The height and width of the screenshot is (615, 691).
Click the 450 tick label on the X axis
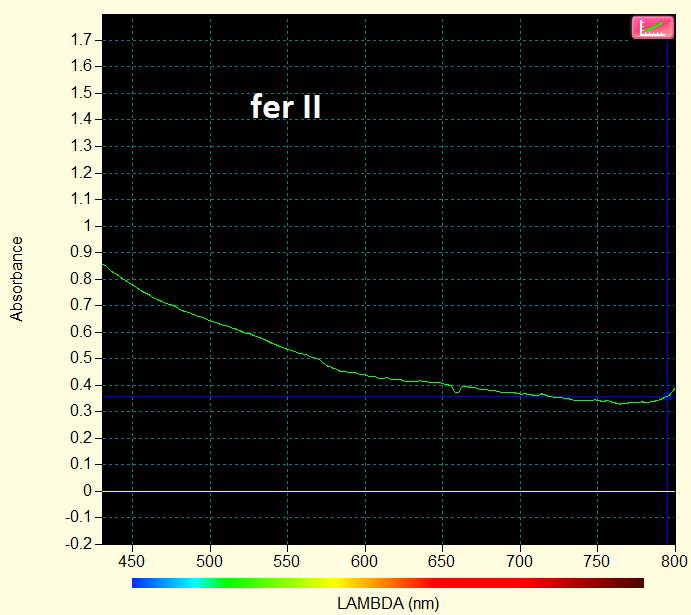coord(132,561)
